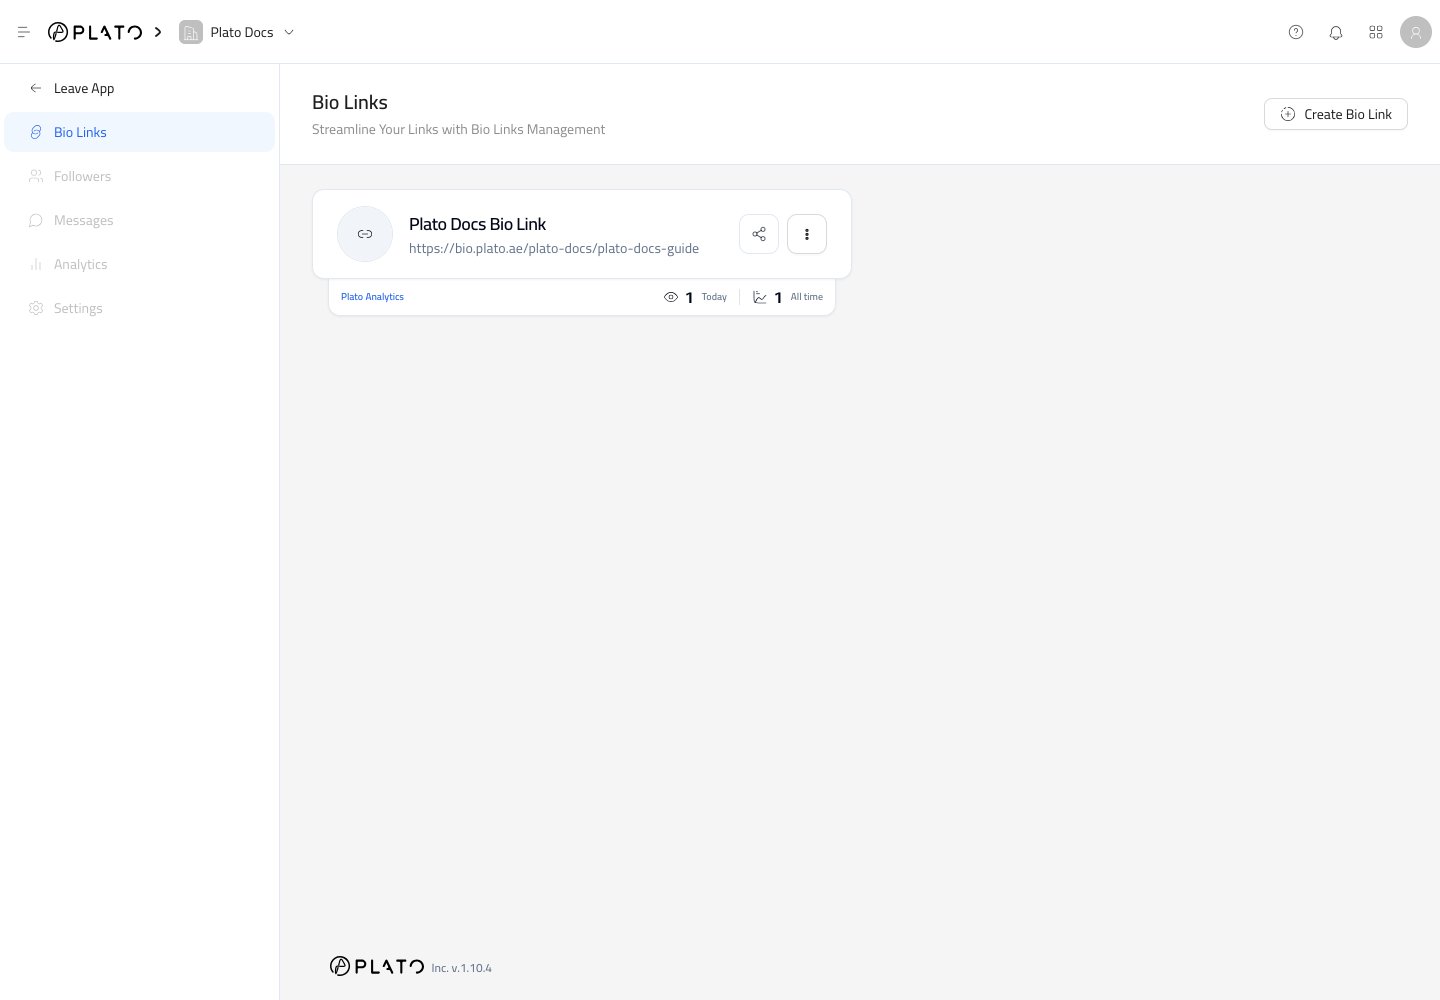Click the footer Plato logo
The height and width of the screenshot is (1000, 1440).
[377, 966]
